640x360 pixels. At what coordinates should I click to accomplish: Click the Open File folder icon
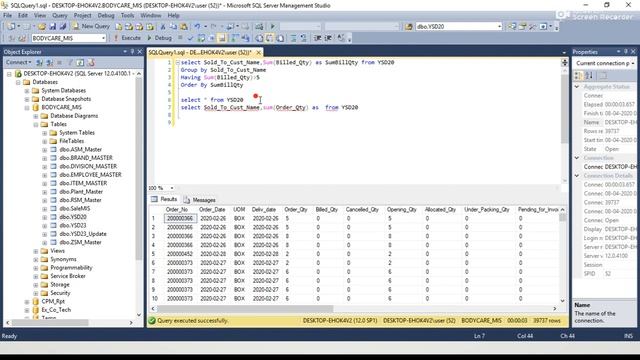tap(42, 27)
